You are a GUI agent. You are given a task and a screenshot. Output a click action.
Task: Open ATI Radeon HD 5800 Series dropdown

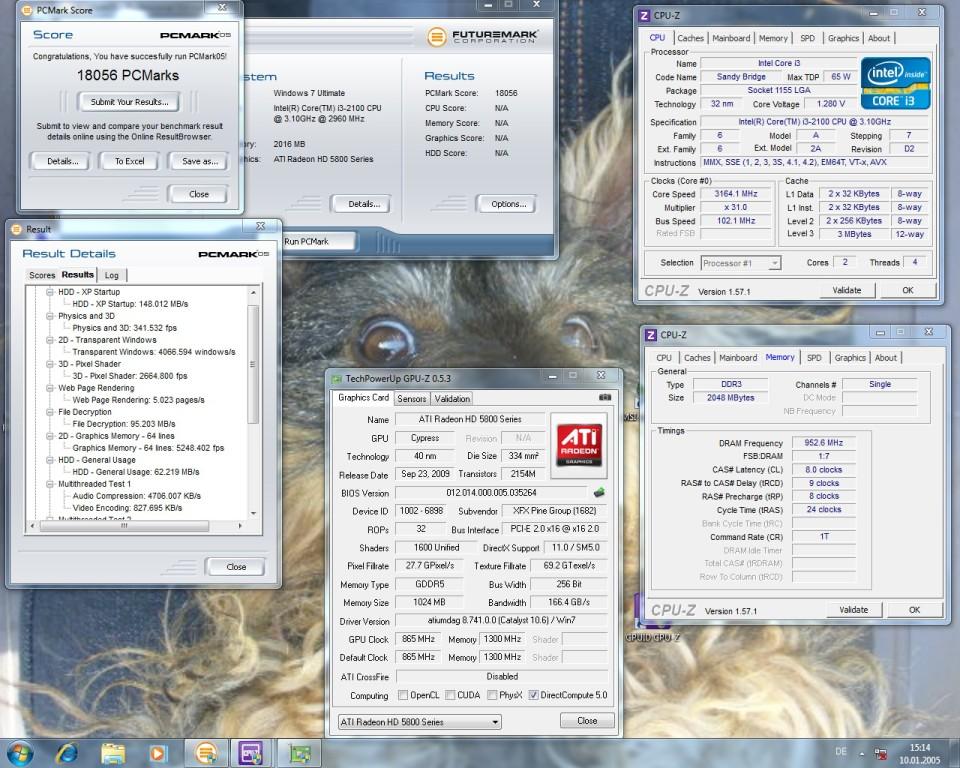point(419,722)
